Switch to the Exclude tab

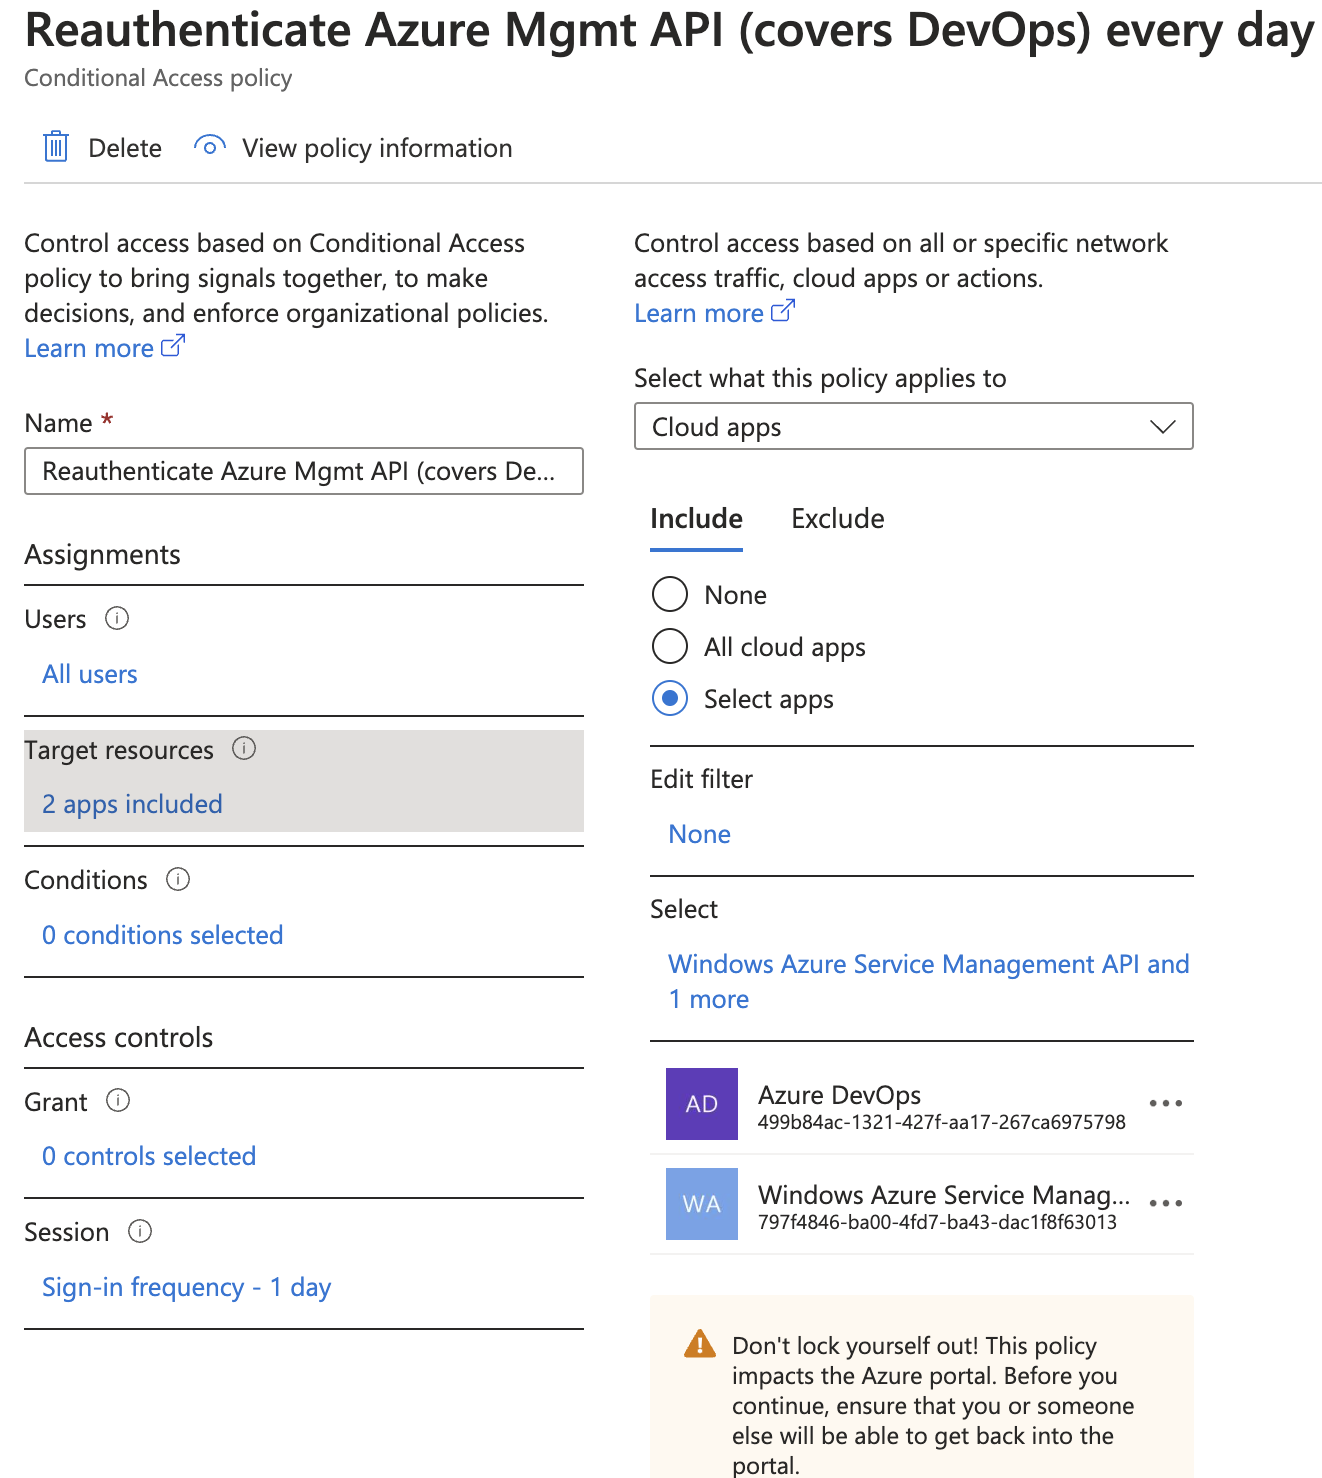click(x=837, y=518)
